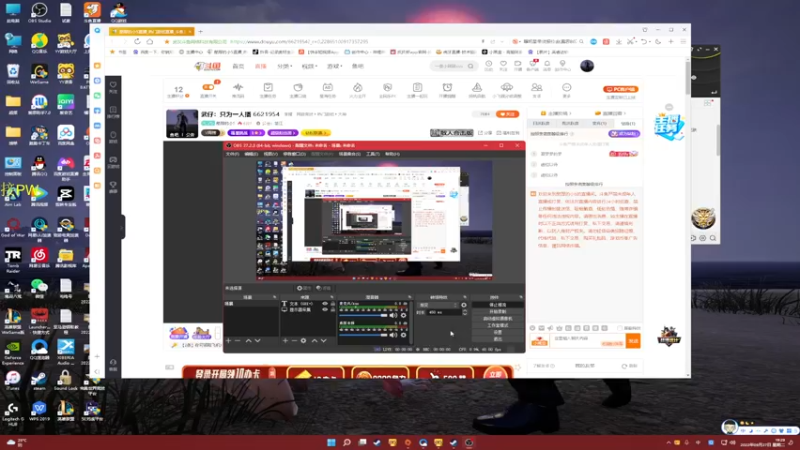The width and height of the screenshot is (800, 450).
Task: Click the stop streaming button in OBS controls
Action: coord(497,305)
